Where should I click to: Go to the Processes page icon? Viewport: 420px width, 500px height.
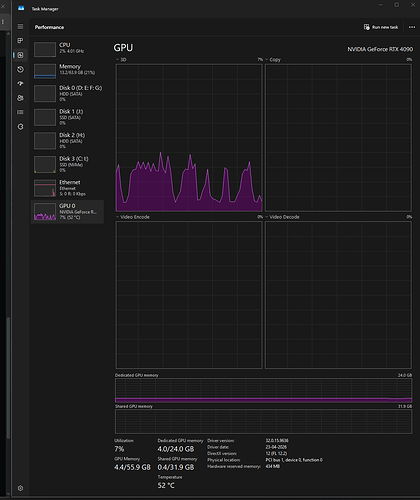tap(20, 41)
